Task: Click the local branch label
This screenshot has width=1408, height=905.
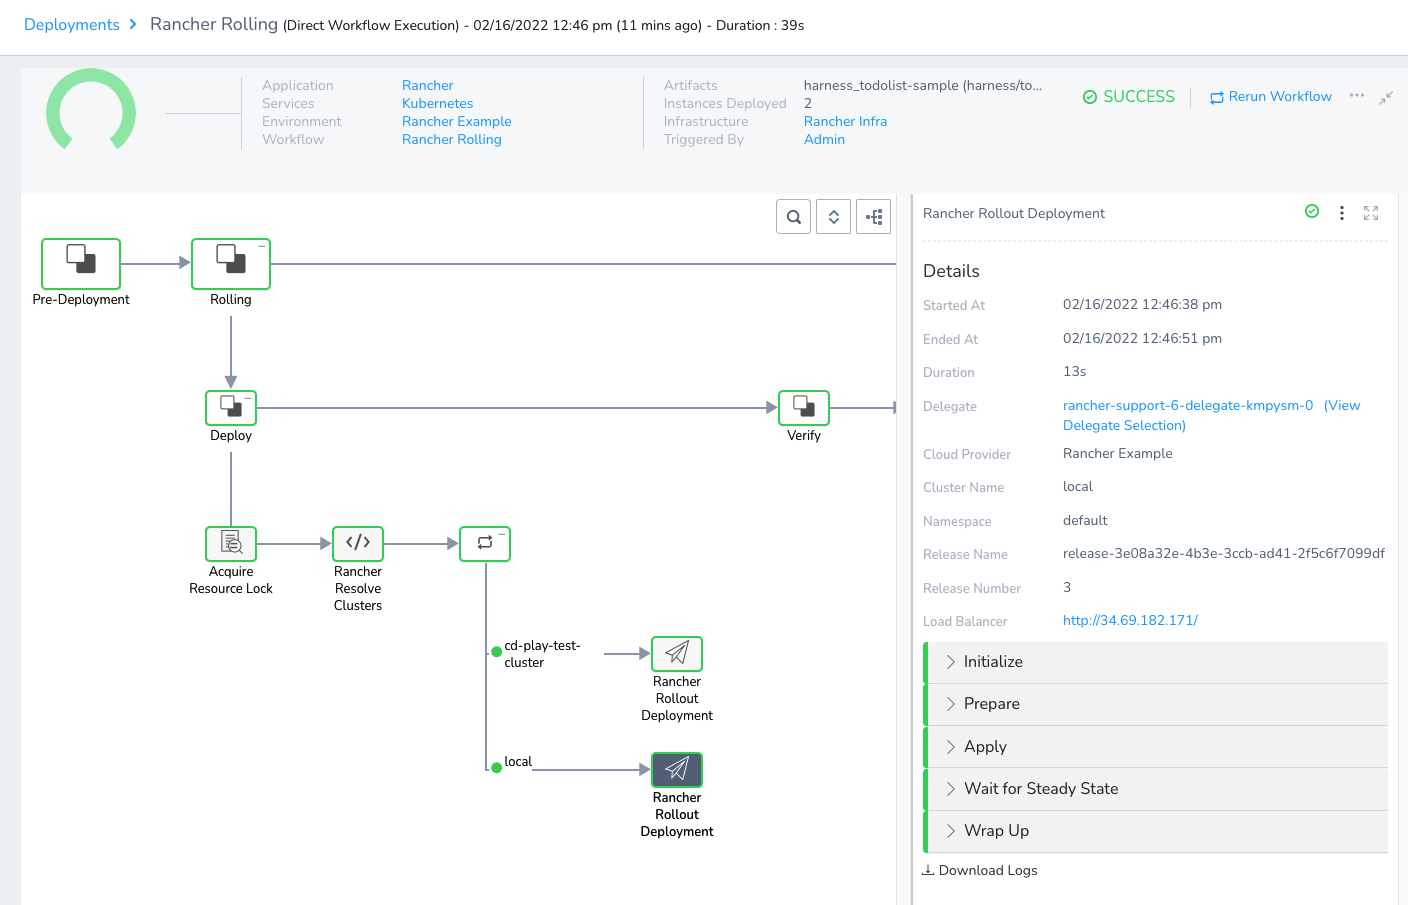Action: [x=518, y=761]
